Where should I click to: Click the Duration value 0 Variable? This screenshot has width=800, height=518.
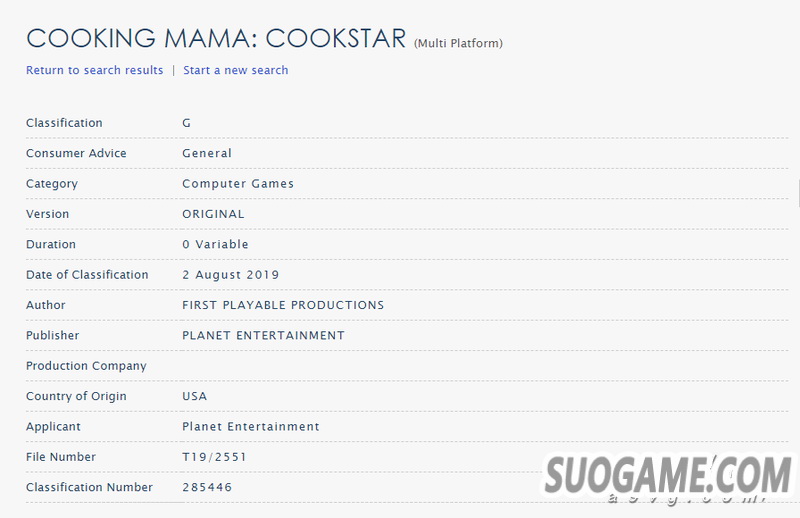click(x=215, y=244)
